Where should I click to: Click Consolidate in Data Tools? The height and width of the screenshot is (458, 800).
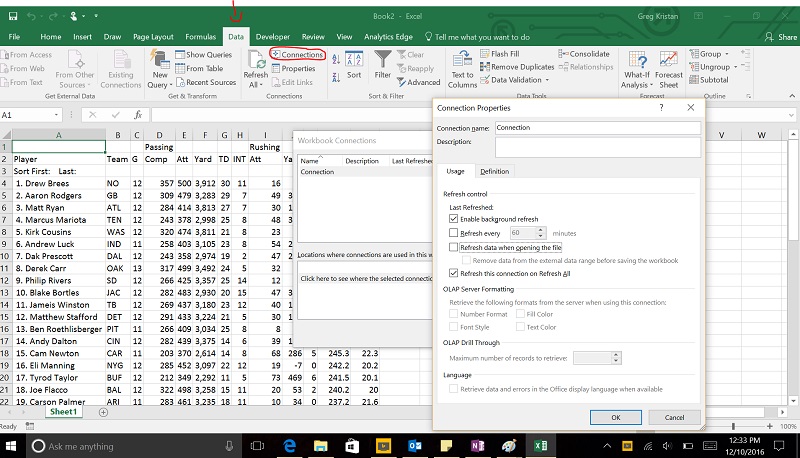click(584, 54)
